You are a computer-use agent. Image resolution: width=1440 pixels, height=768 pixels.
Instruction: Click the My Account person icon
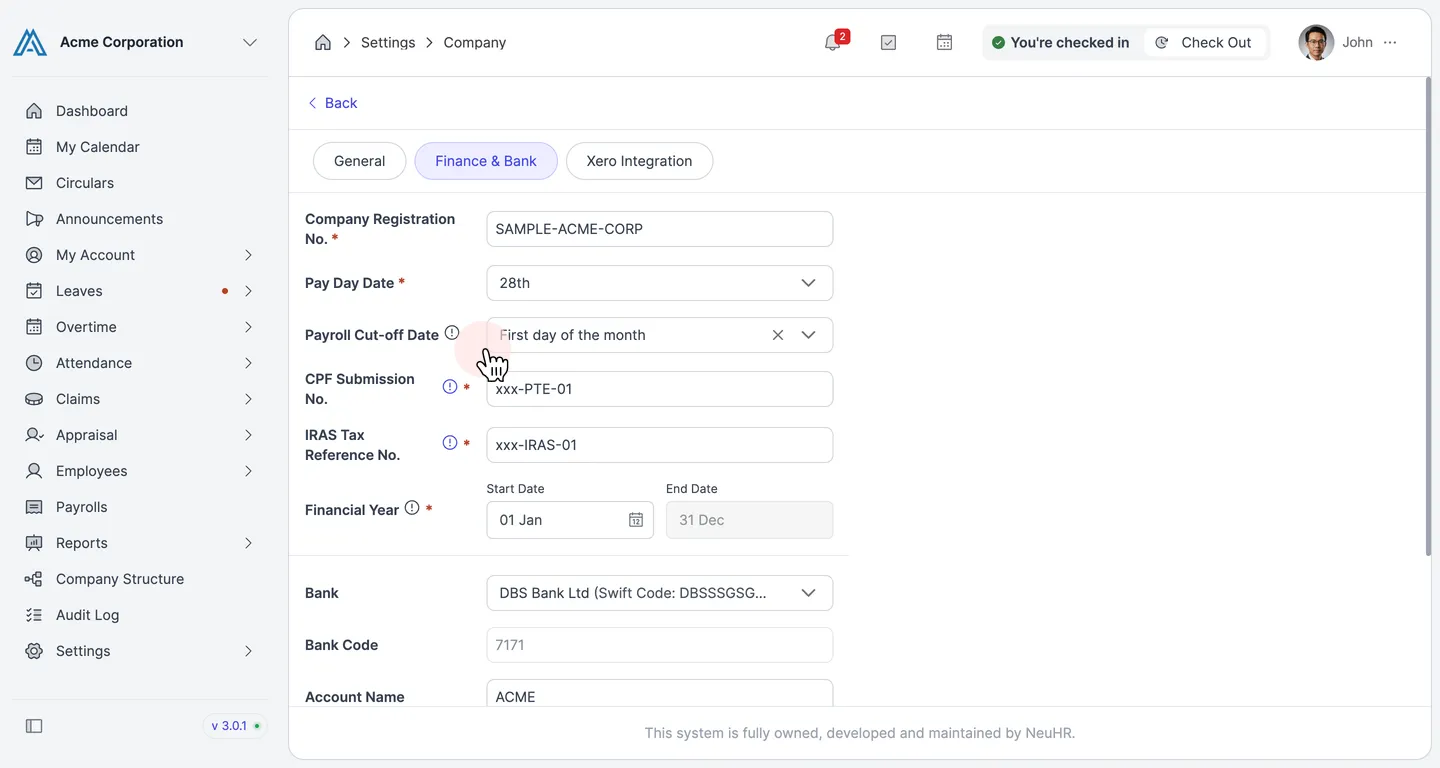(34, 255)
